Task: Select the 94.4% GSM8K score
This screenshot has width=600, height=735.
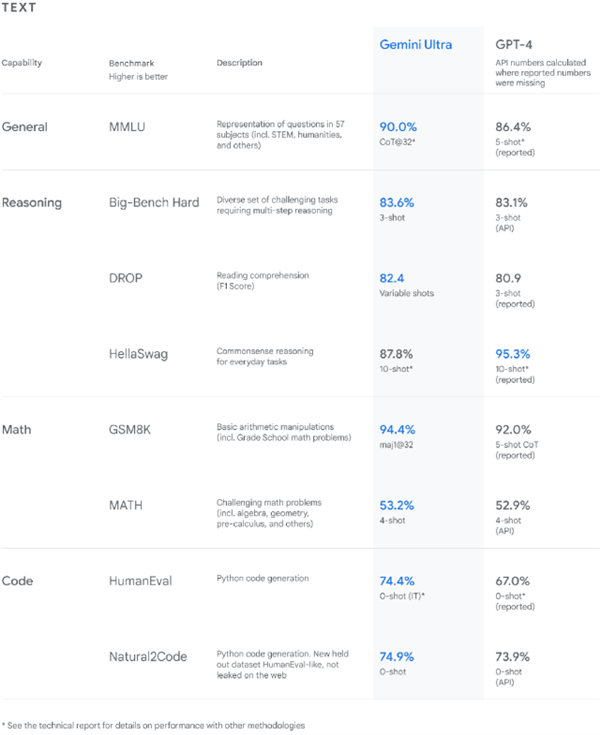Action: [398, 430]
